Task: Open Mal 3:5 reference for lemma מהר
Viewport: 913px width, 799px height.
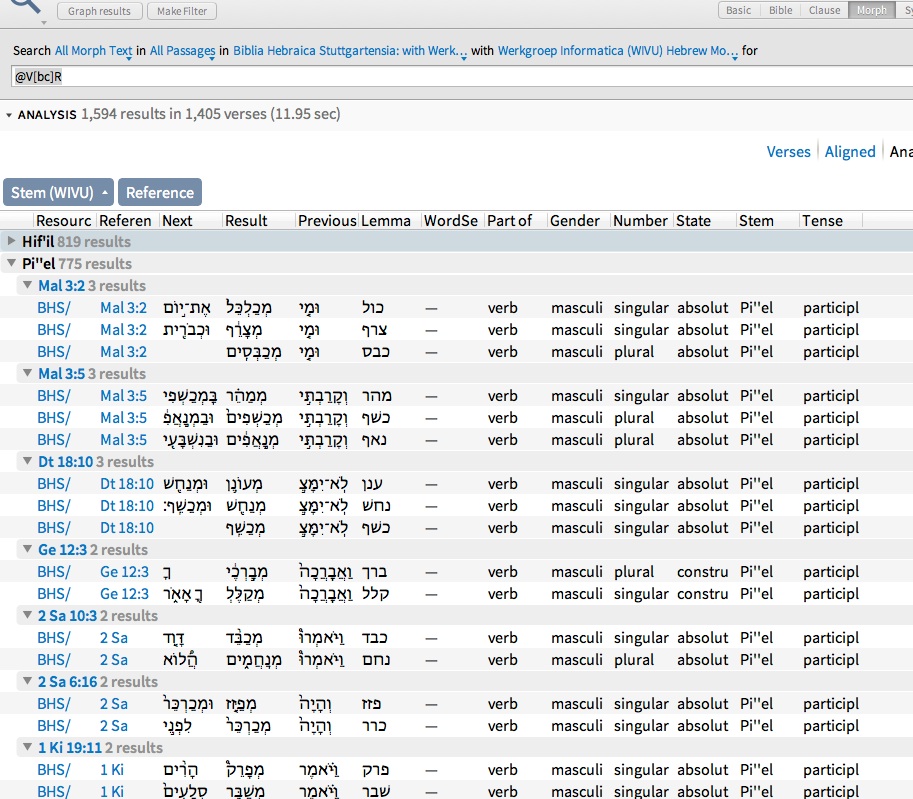Action: point(123,395)
